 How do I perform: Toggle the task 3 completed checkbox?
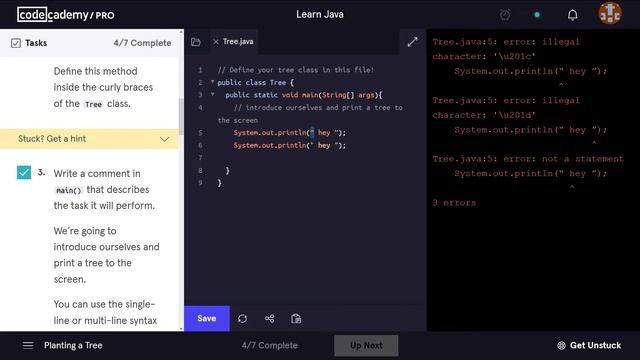pyautogui.click(x=24, y=172)
